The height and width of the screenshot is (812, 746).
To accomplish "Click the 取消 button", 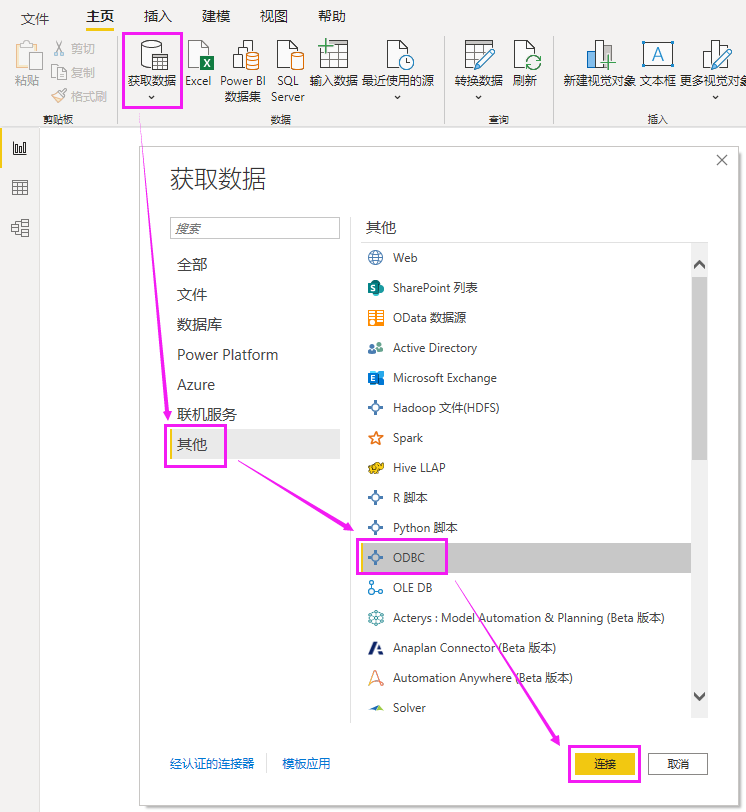I will [678, 764].
